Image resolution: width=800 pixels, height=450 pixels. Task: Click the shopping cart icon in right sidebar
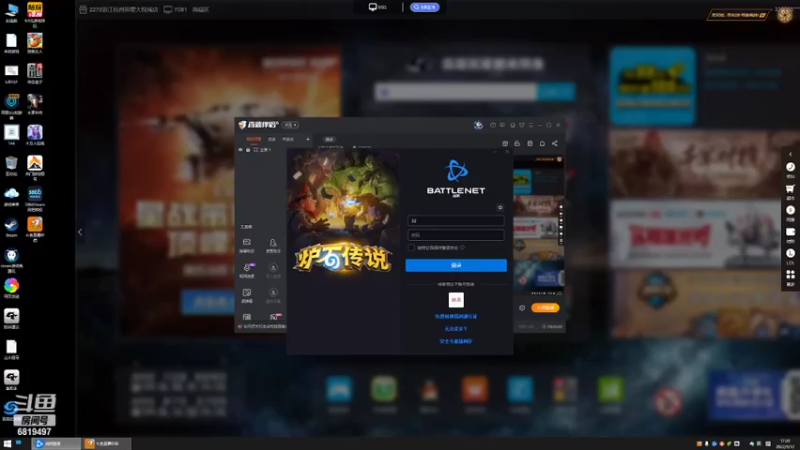tap(790, 188)
